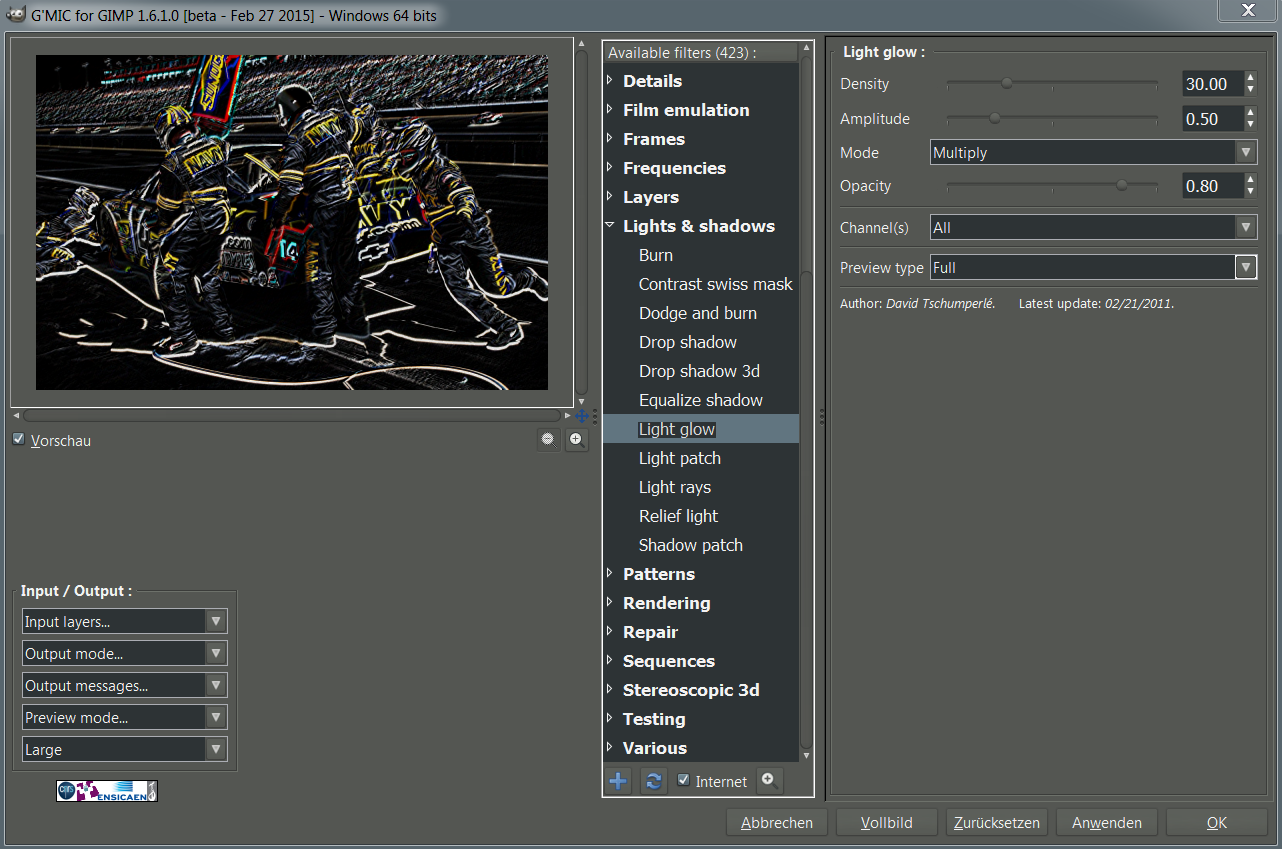Click the Anwenden button
Viewport: 1282px width, 849px height.
click(x=1106, y=823)
